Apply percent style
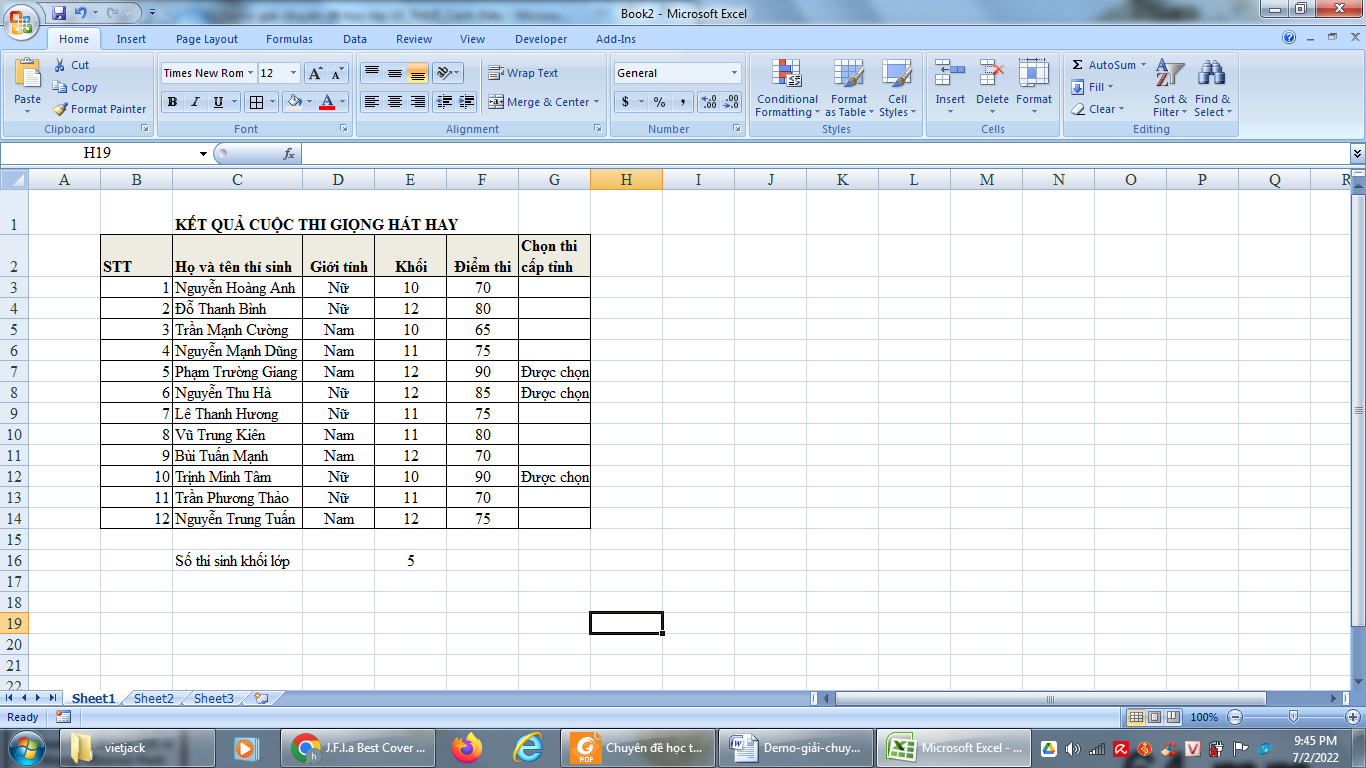Screen dimensions: 1366x768 tap(659, 102)
